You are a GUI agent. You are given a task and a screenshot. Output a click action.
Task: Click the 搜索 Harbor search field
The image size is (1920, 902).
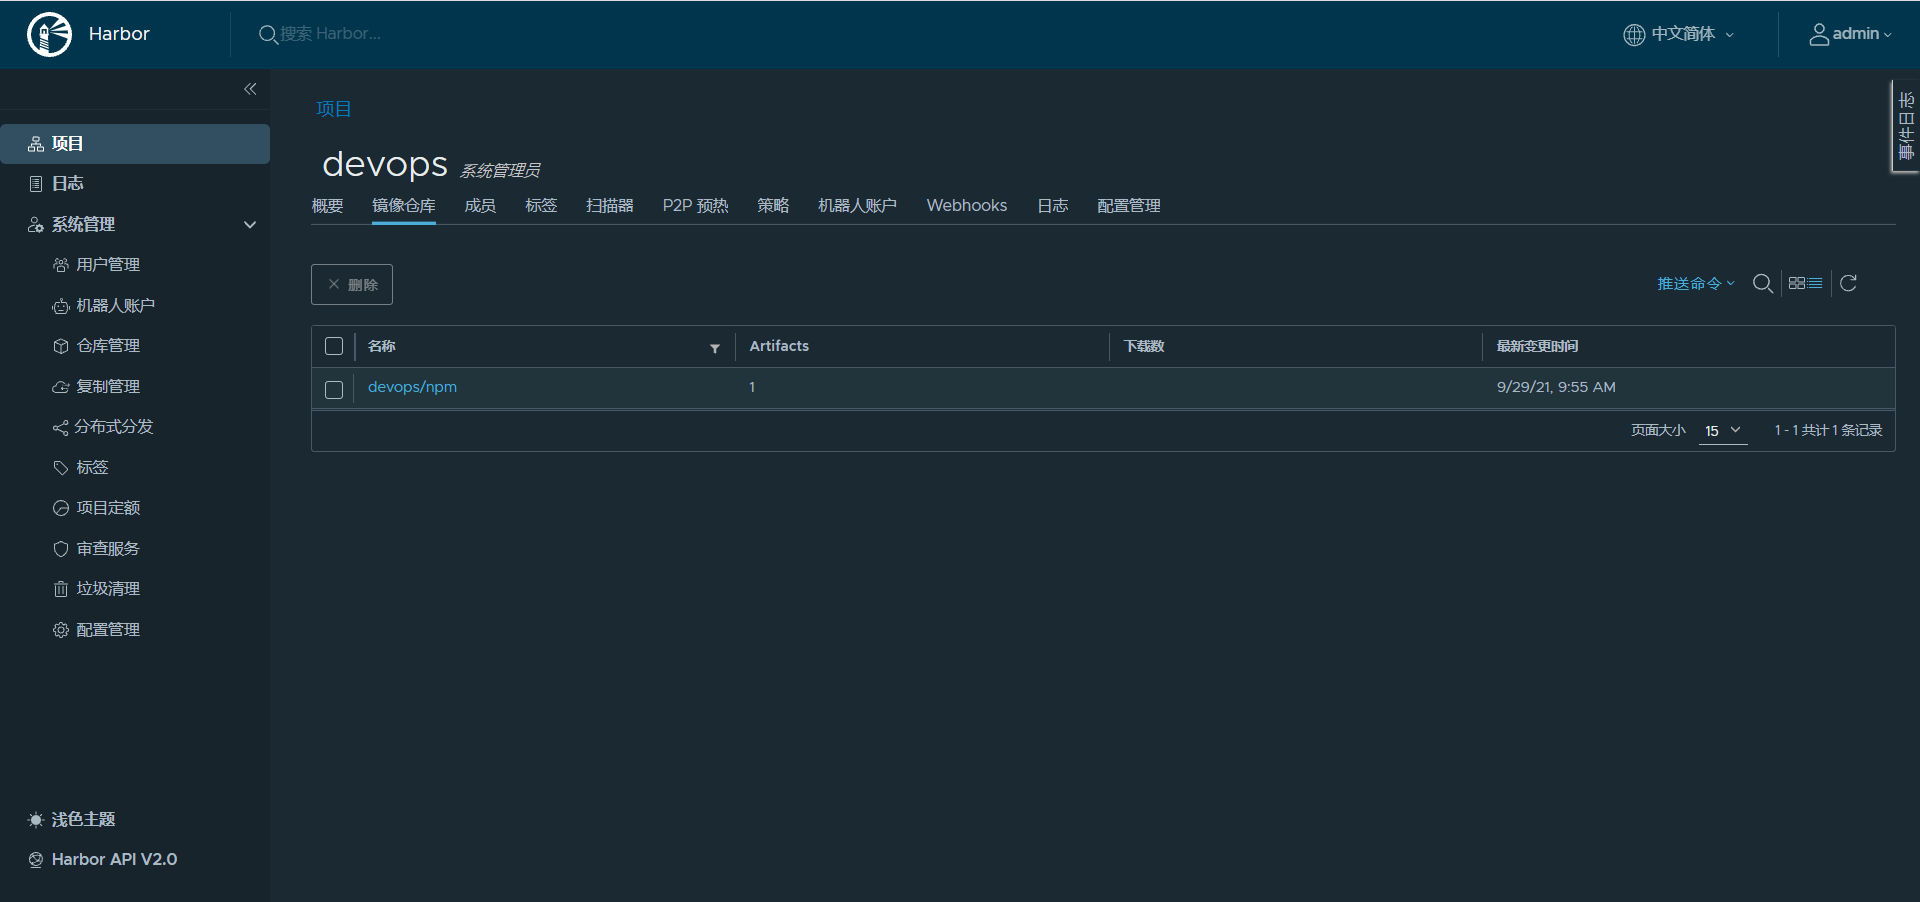330,34
